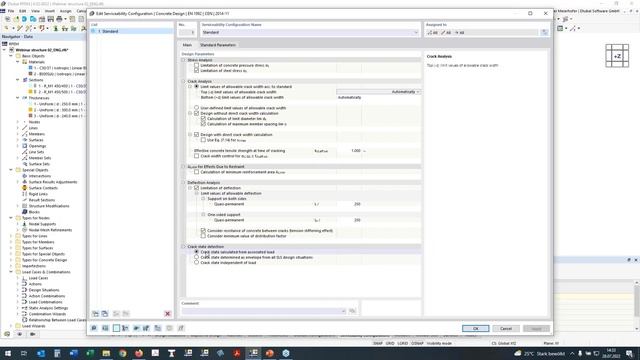The height and width of the screenshot is (360, 640).
Task: Open Google Chrome from the taskbar
Action: click(122, 353)
